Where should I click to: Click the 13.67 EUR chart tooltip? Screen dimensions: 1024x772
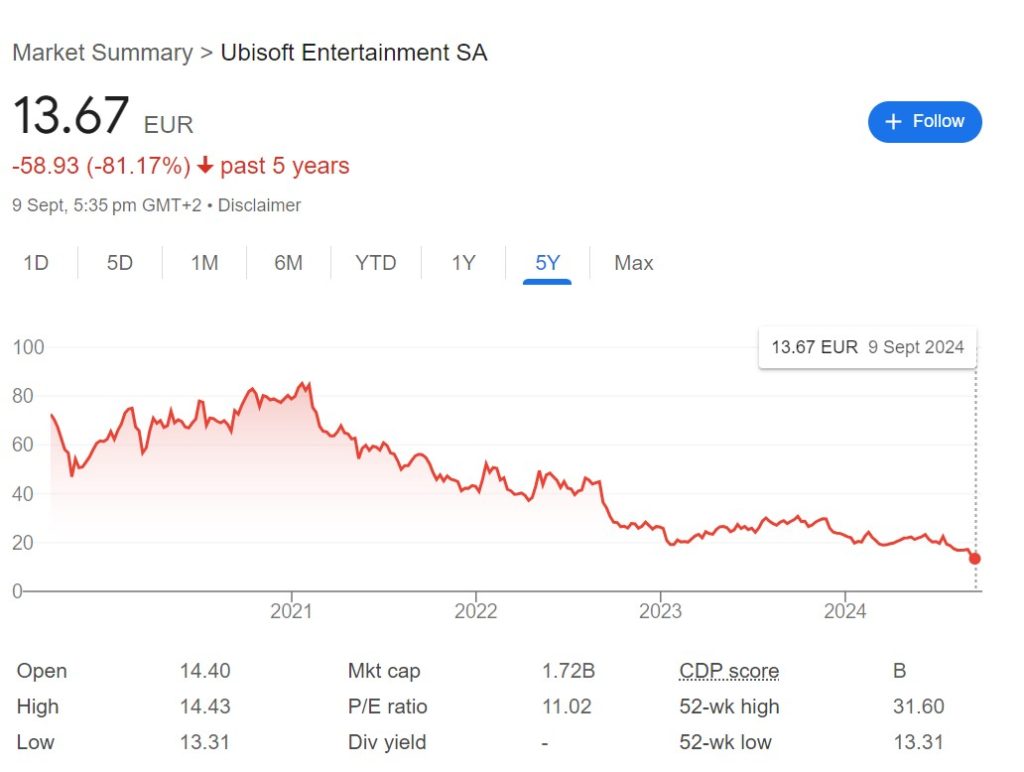tap(867, 347)
